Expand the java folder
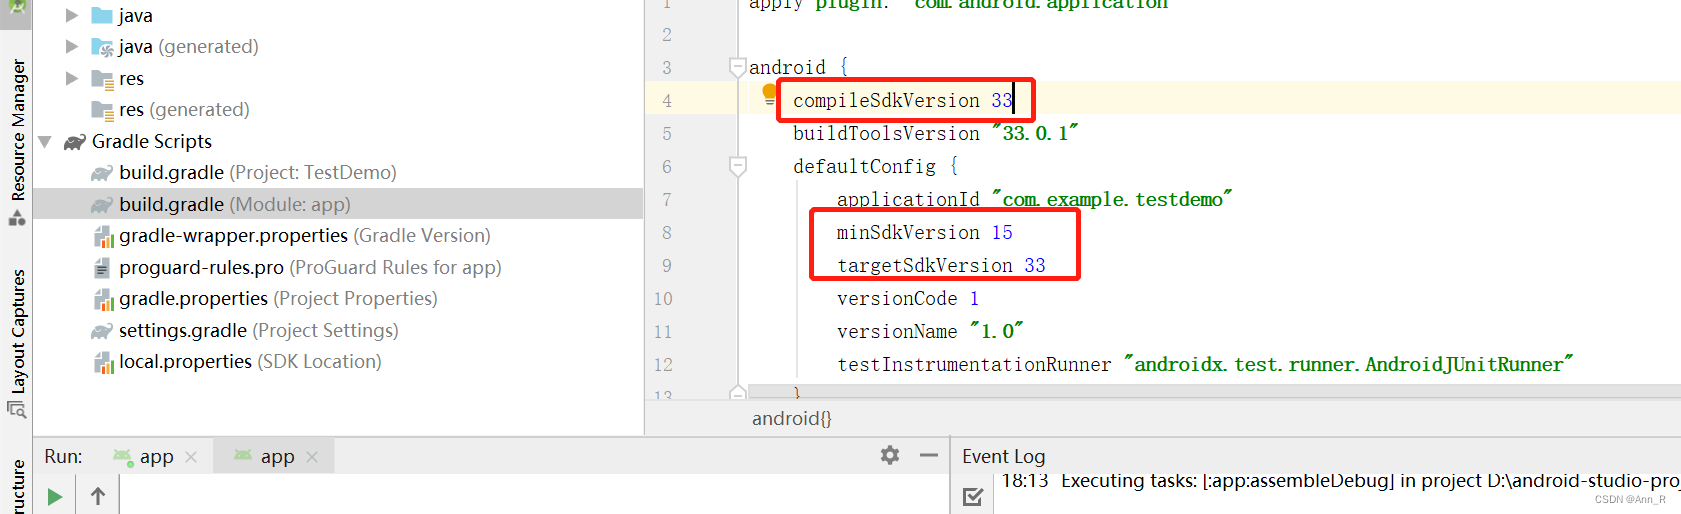Viewport: 1681px width, 514px height. (x=71, y=15)
